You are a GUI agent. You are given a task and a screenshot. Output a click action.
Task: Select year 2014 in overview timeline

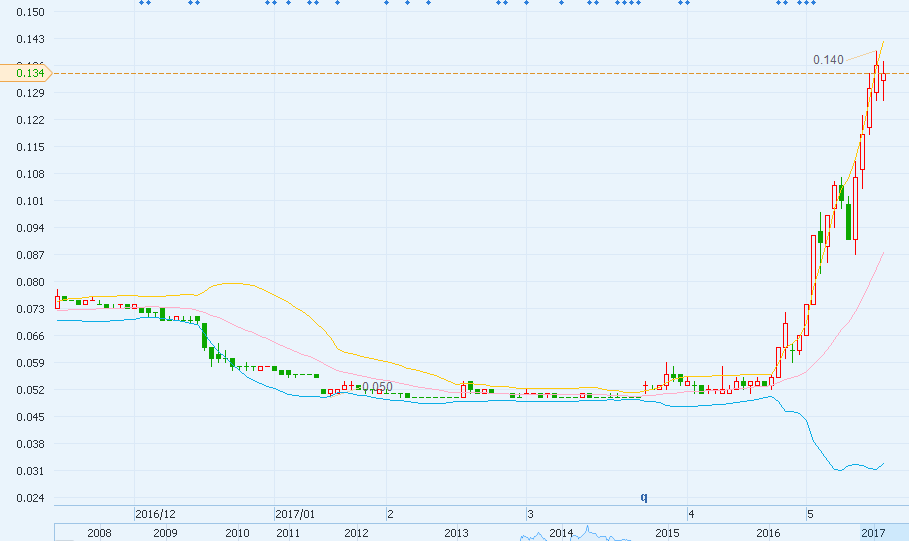(x=561, y=533)
